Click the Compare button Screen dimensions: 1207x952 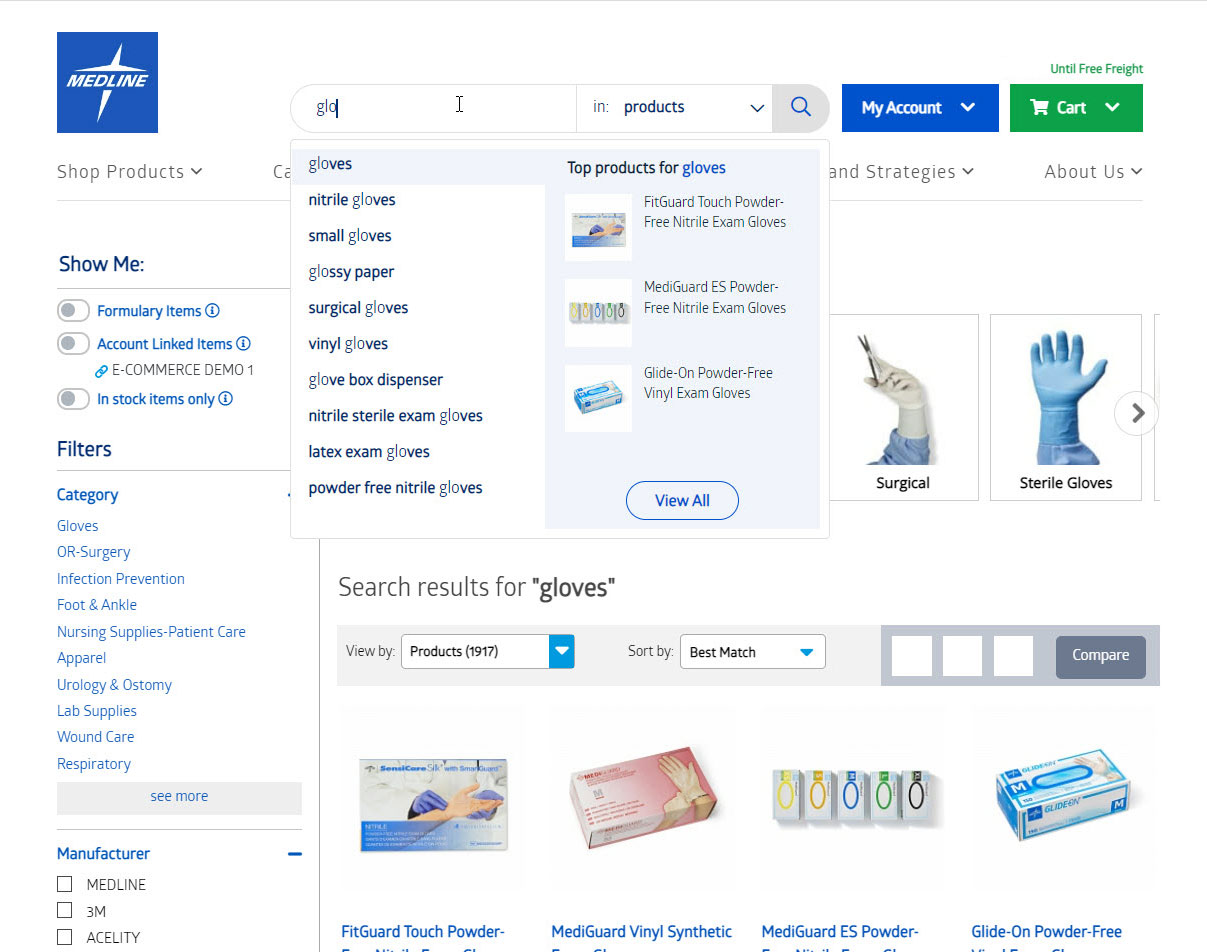click(x=1101, y=656)
